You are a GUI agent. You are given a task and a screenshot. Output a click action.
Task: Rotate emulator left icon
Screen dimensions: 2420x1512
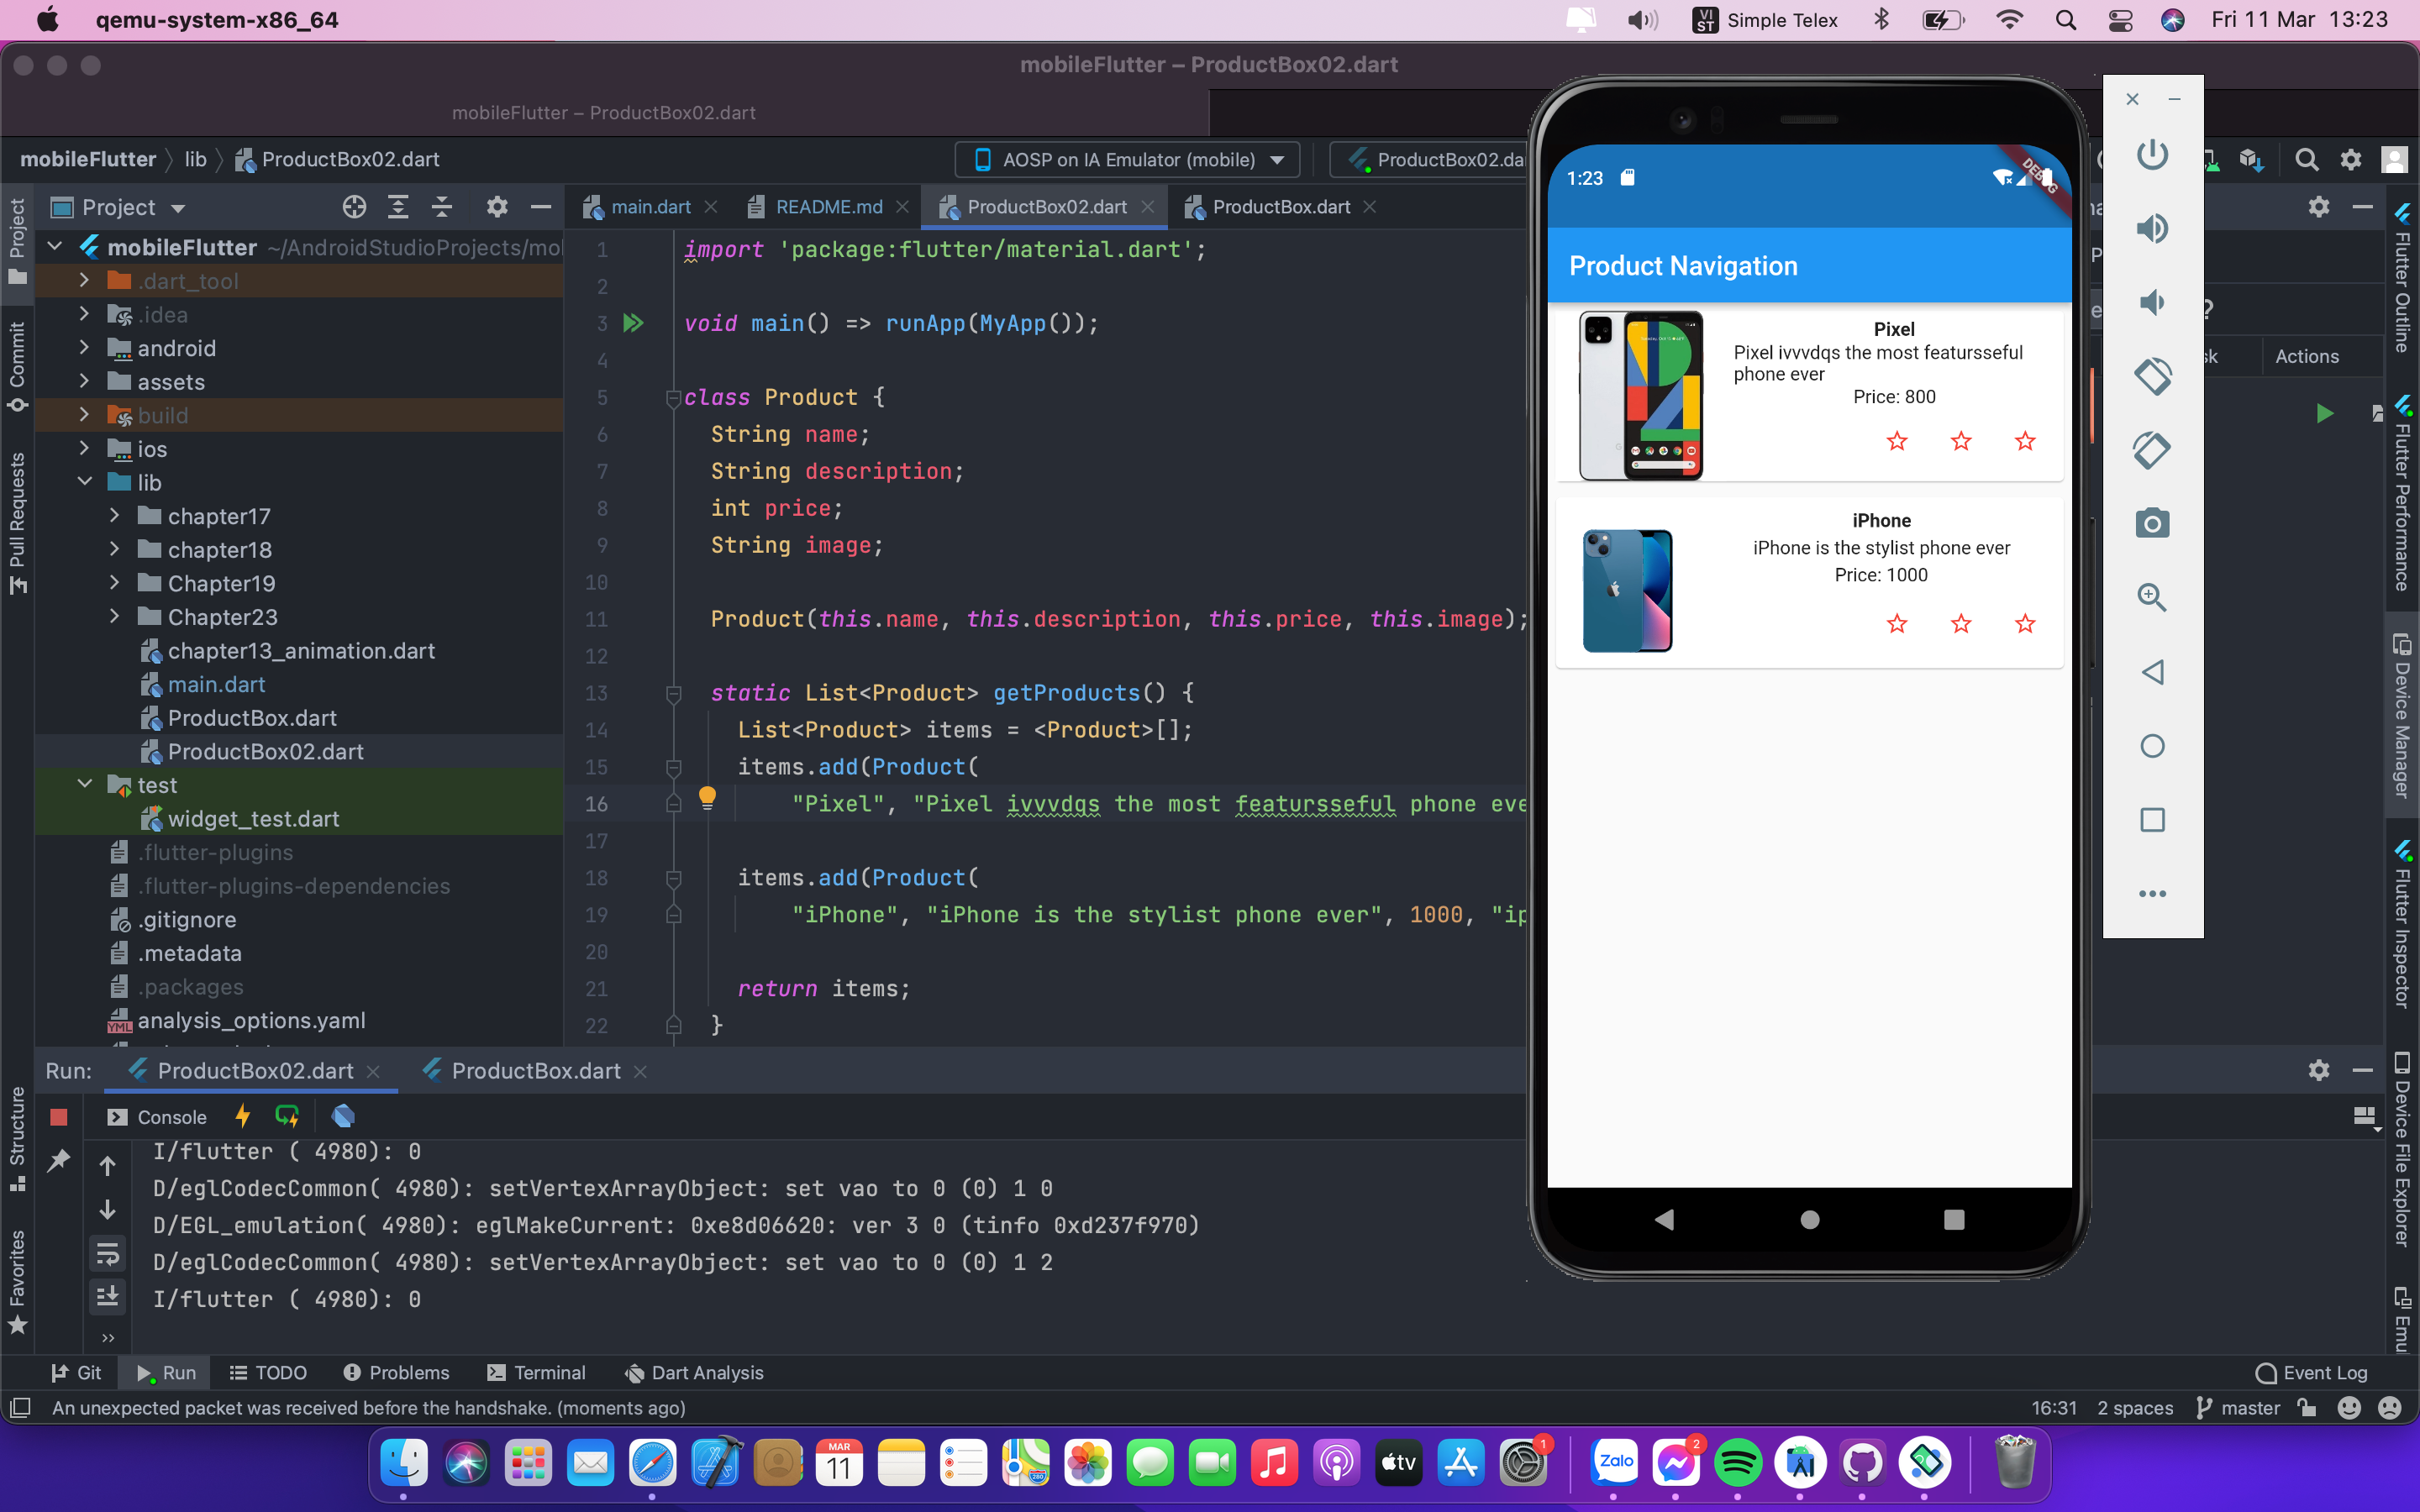click(x=2152, y=376)
